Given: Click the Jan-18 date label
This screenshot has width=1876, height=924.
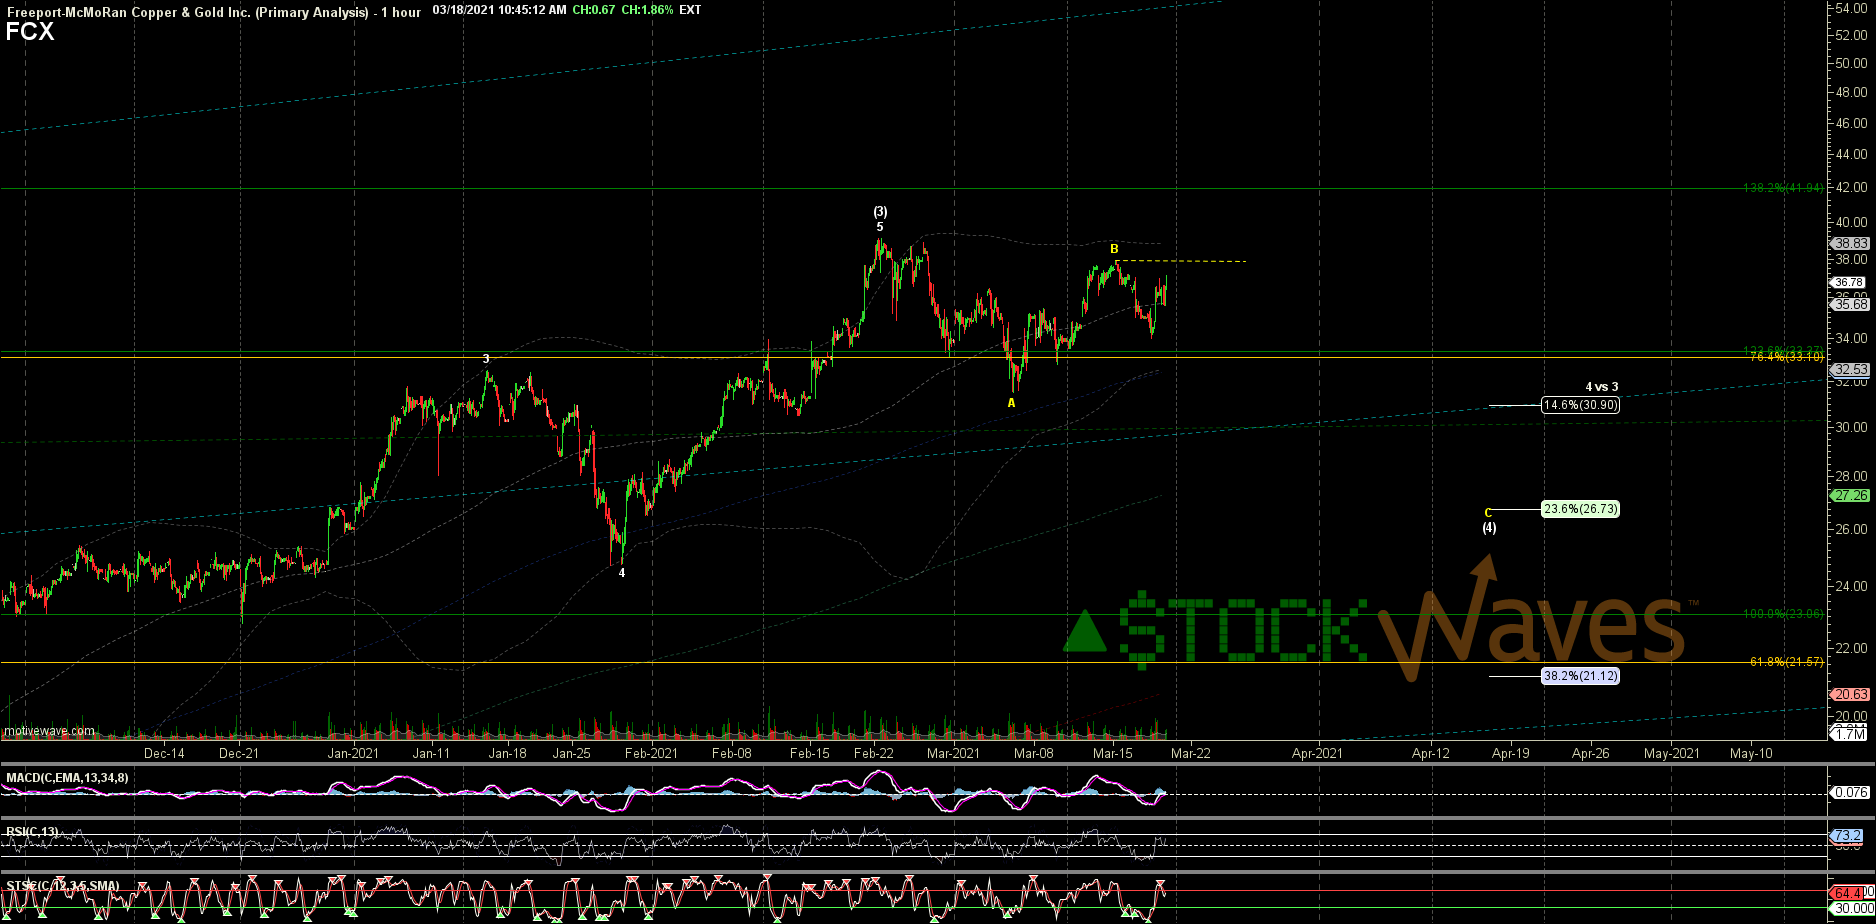Looking at the screenshot, I should coord(508,753).
